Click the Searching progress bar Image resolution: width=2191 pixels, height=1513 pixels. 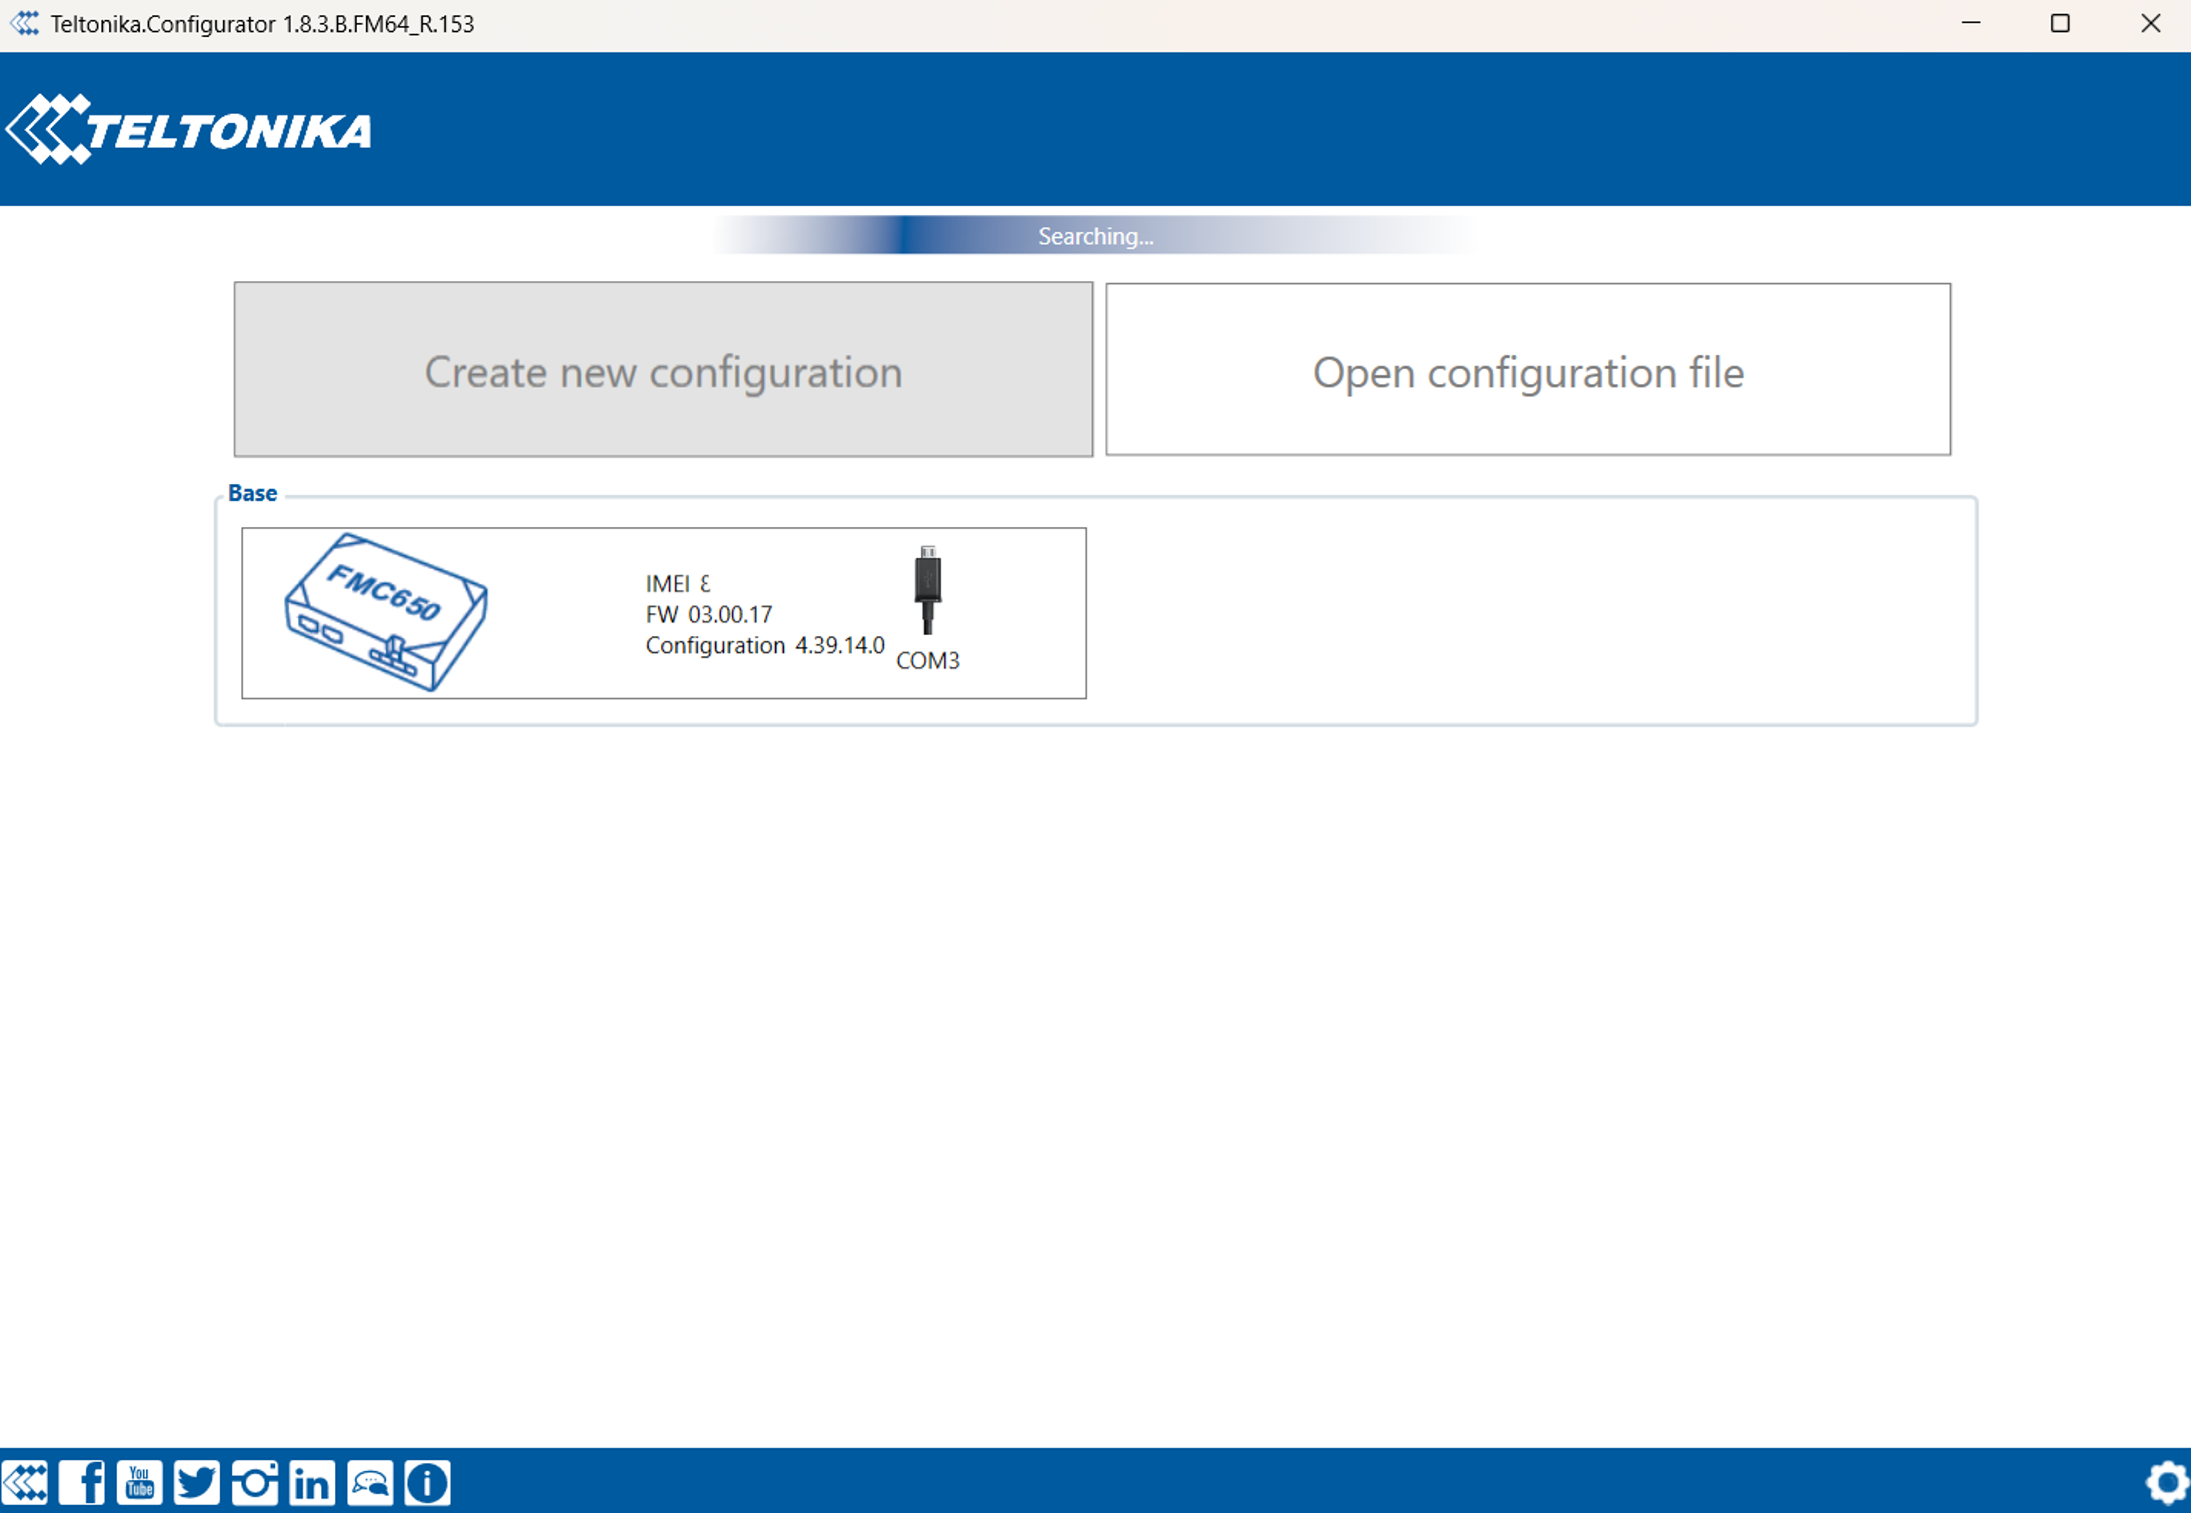(x=1095, y=236)
